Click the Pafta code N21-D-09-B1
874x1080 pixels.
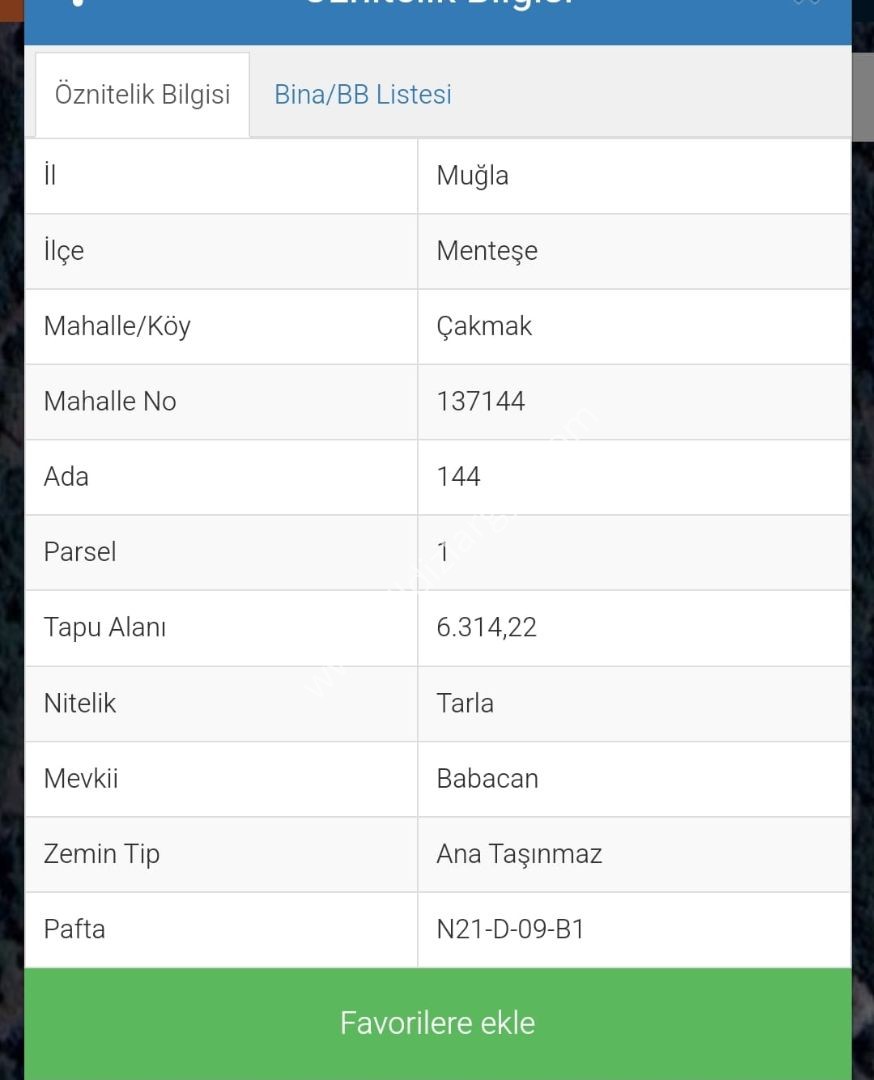coord(510,928)
